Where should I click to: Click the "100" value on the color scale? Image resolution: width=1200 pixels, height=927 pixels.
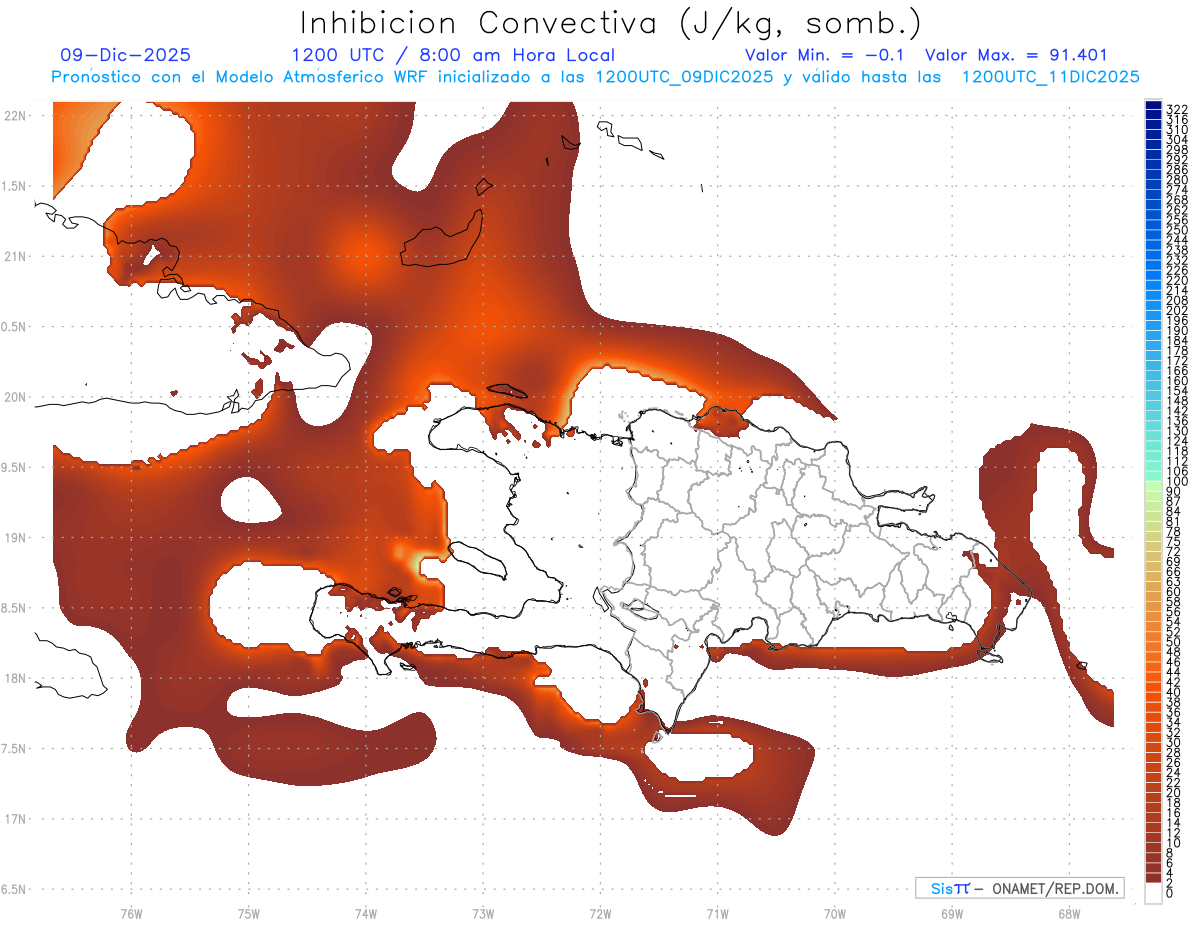point(1176,482)
